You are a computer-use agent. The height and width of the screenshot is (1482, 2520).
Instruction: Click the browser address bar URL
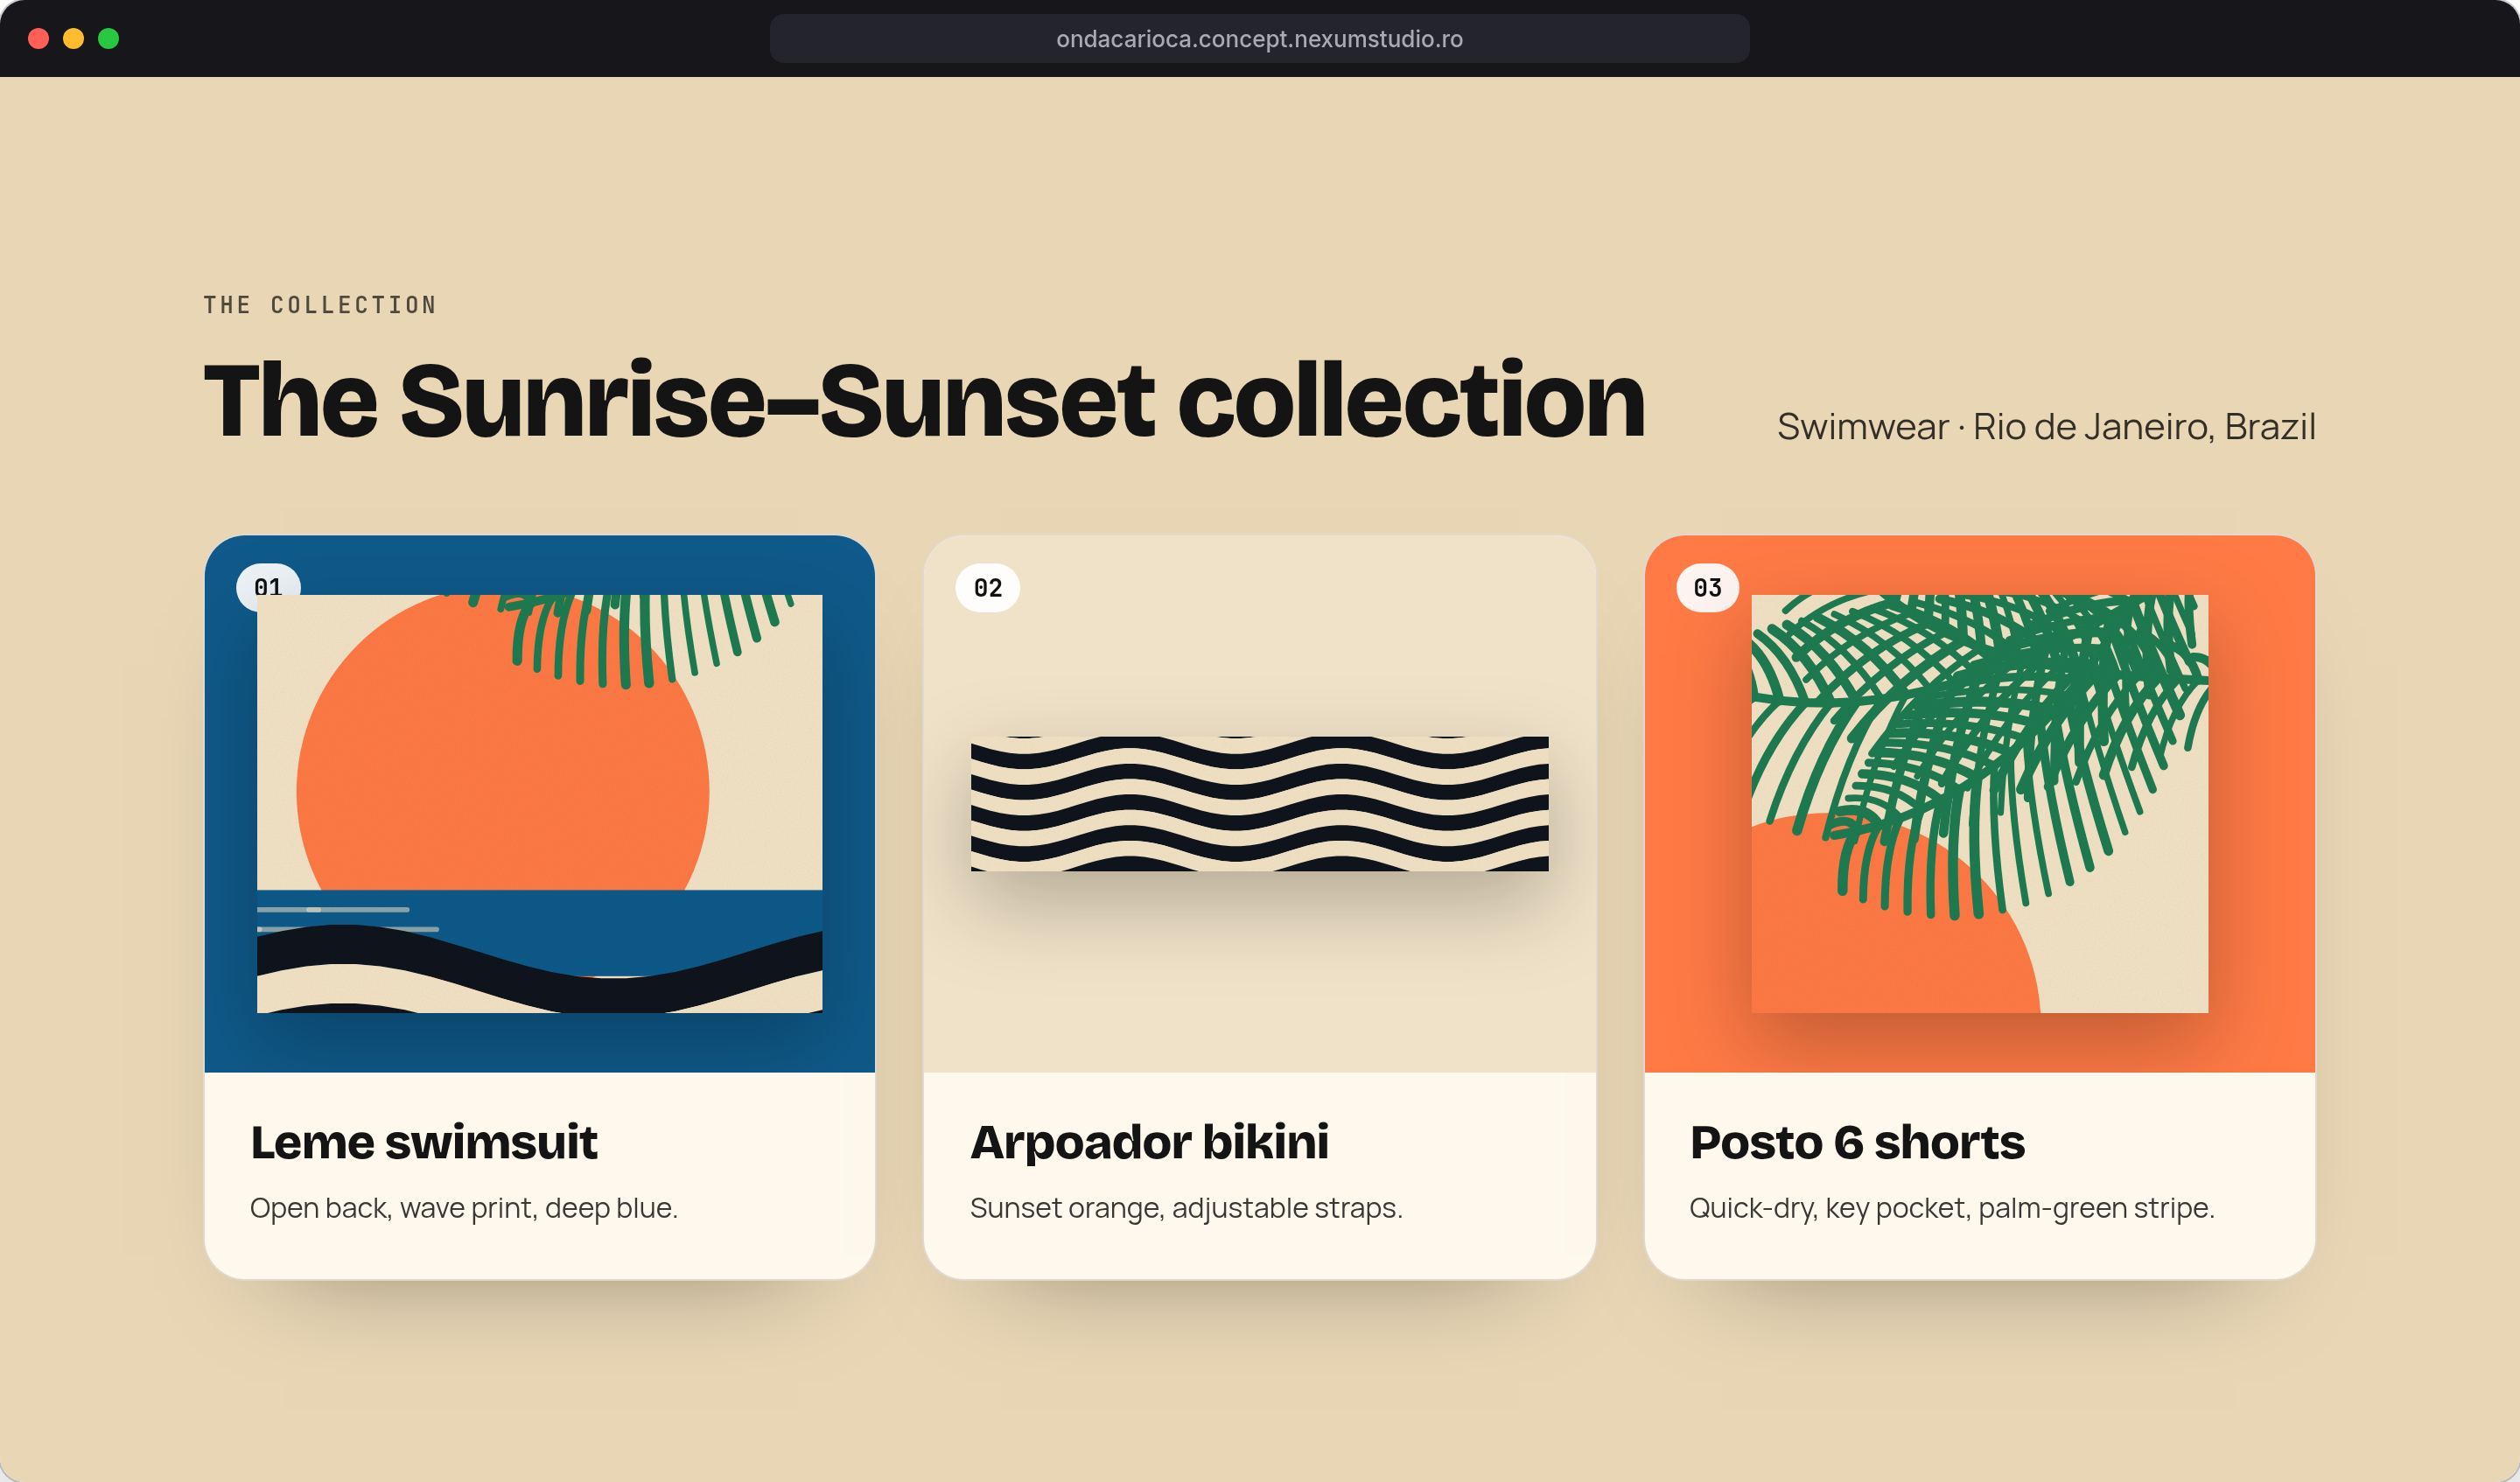tap(1259, 39)
